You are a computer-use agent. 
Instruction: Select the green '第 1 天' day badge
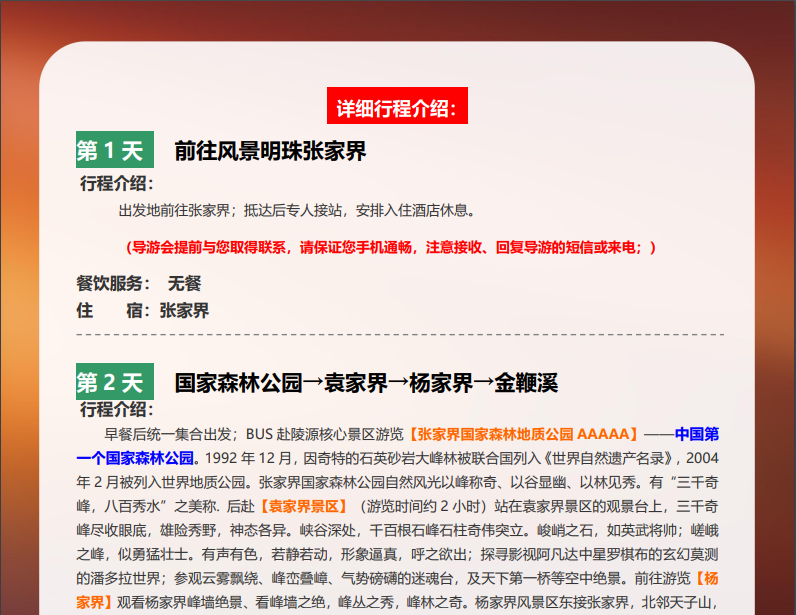point(115,150)
